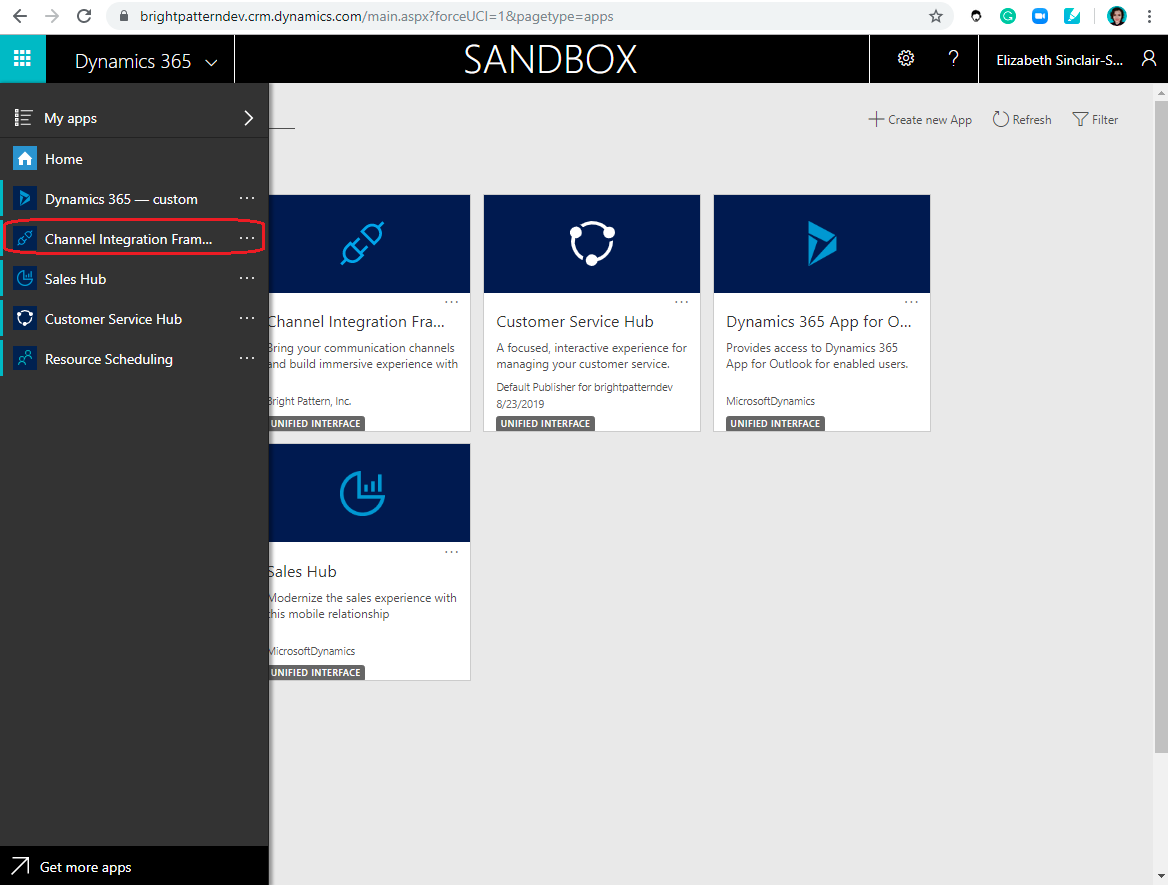
Task: Open Customer Service Hub tile image
Action: 591,244
